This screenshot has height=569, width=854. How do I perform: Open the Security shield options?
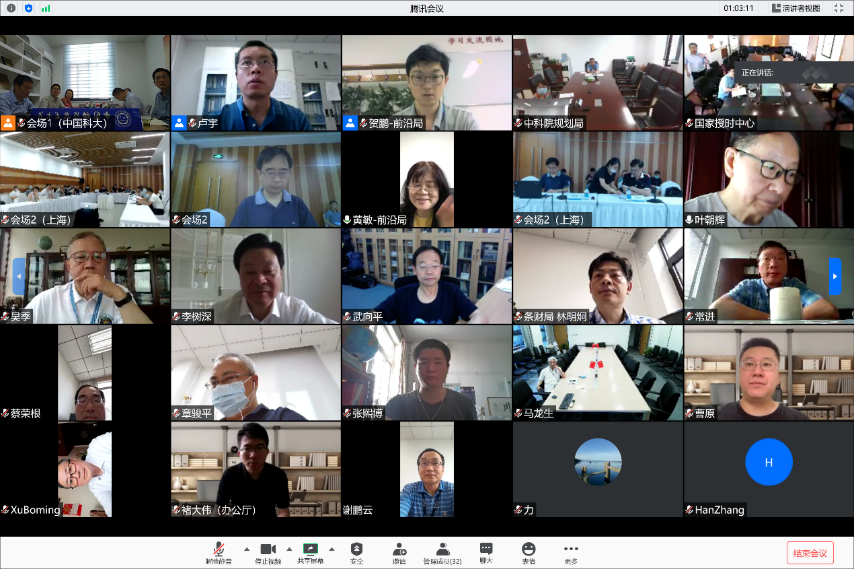(356, 551)
